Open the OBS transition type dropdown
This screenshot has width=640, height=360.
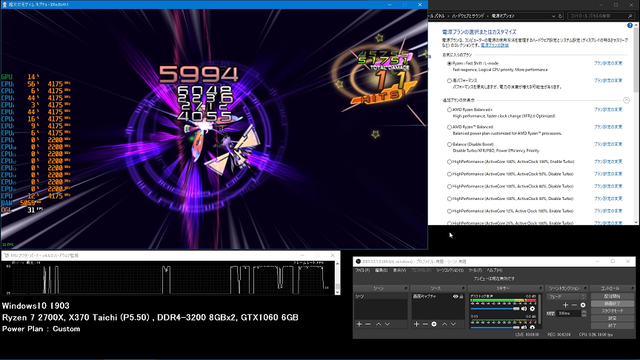(x=567, y=297)
